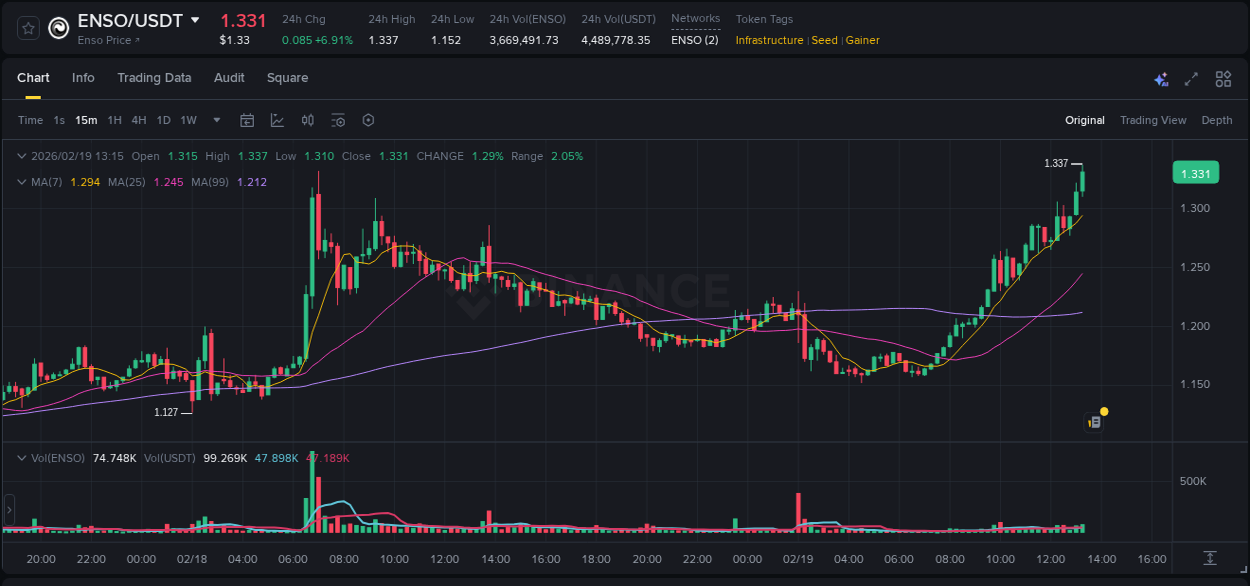1250x586 pixels.
Task: Click the candle comparison icon on chart toolbar
Action: click(308, 120)
